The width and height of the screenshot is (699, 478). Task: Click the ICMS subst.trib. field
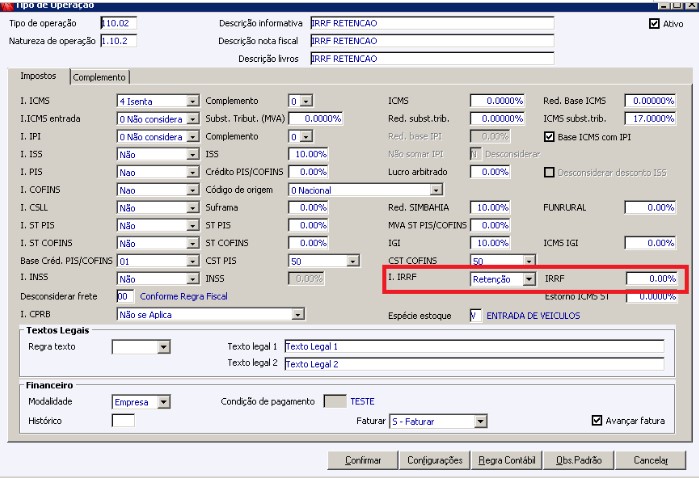pyautogui.click(x=650, y=119)
